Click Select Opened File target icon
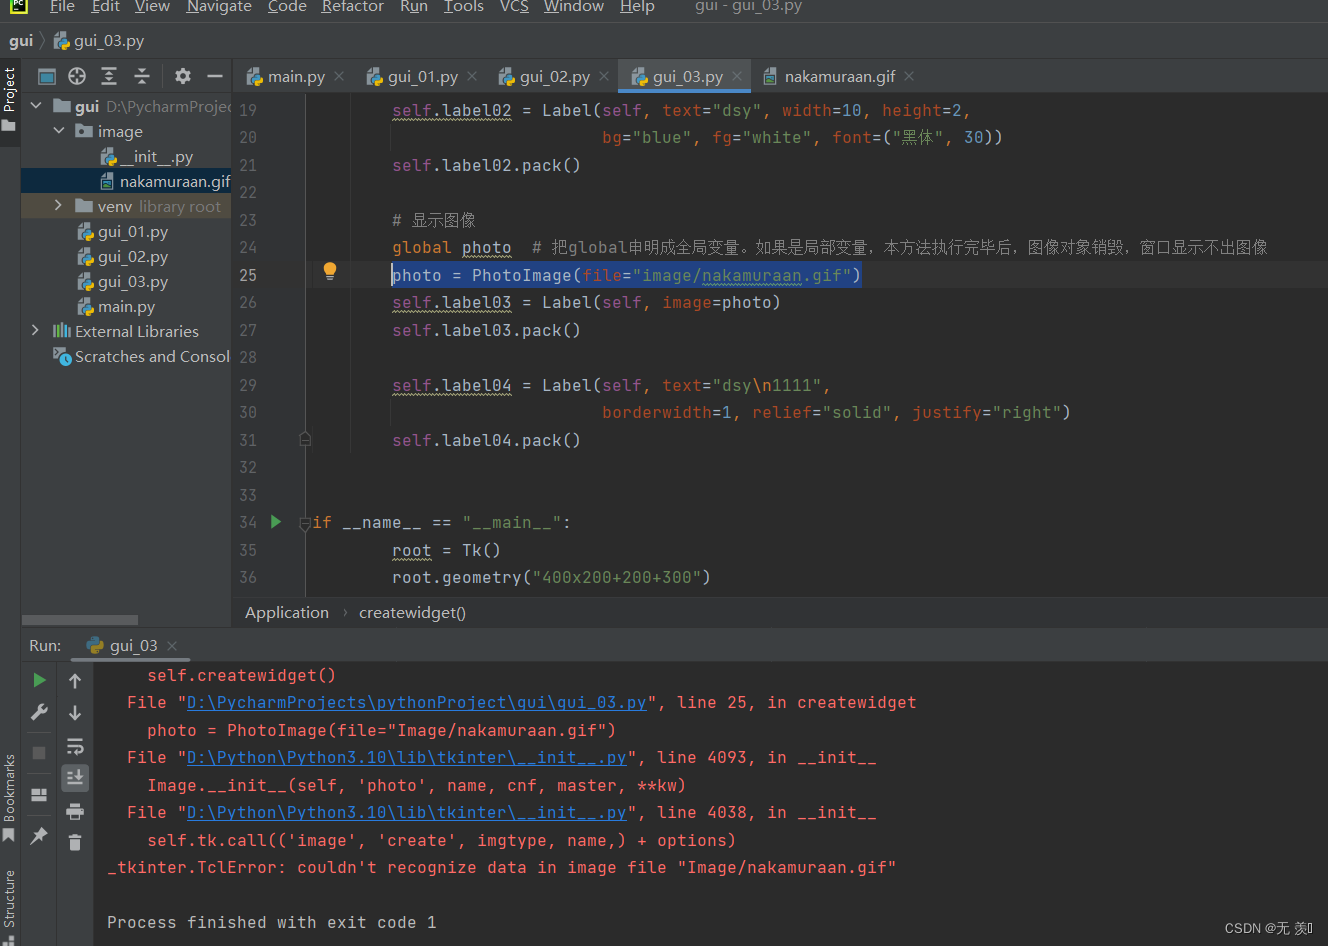Image resolution: width=1328 pixels, height=946 pixels. (77, 76)
